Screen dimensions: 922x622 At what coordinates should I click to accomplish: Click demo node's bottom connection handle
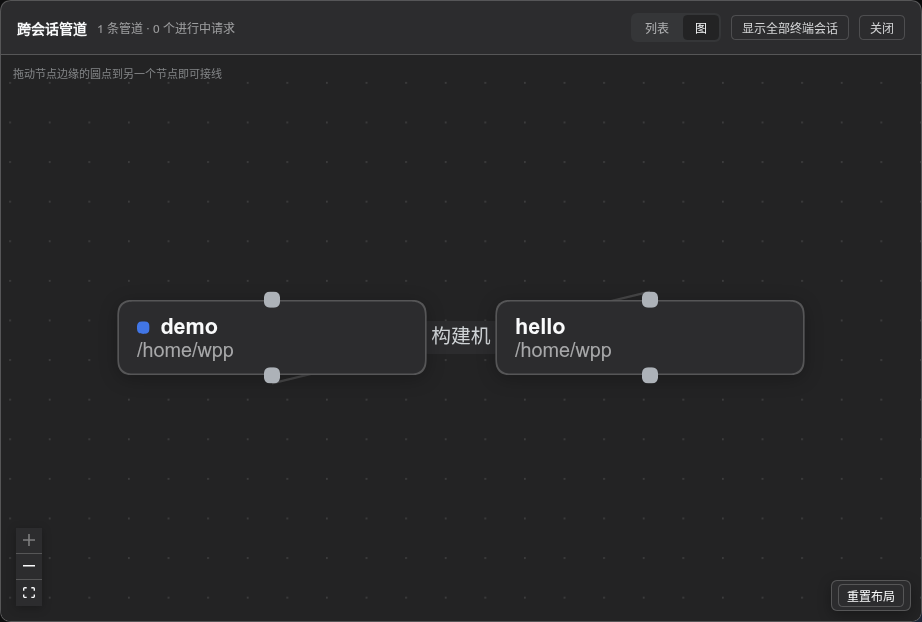pyautogui.click(x=272, y=375)
